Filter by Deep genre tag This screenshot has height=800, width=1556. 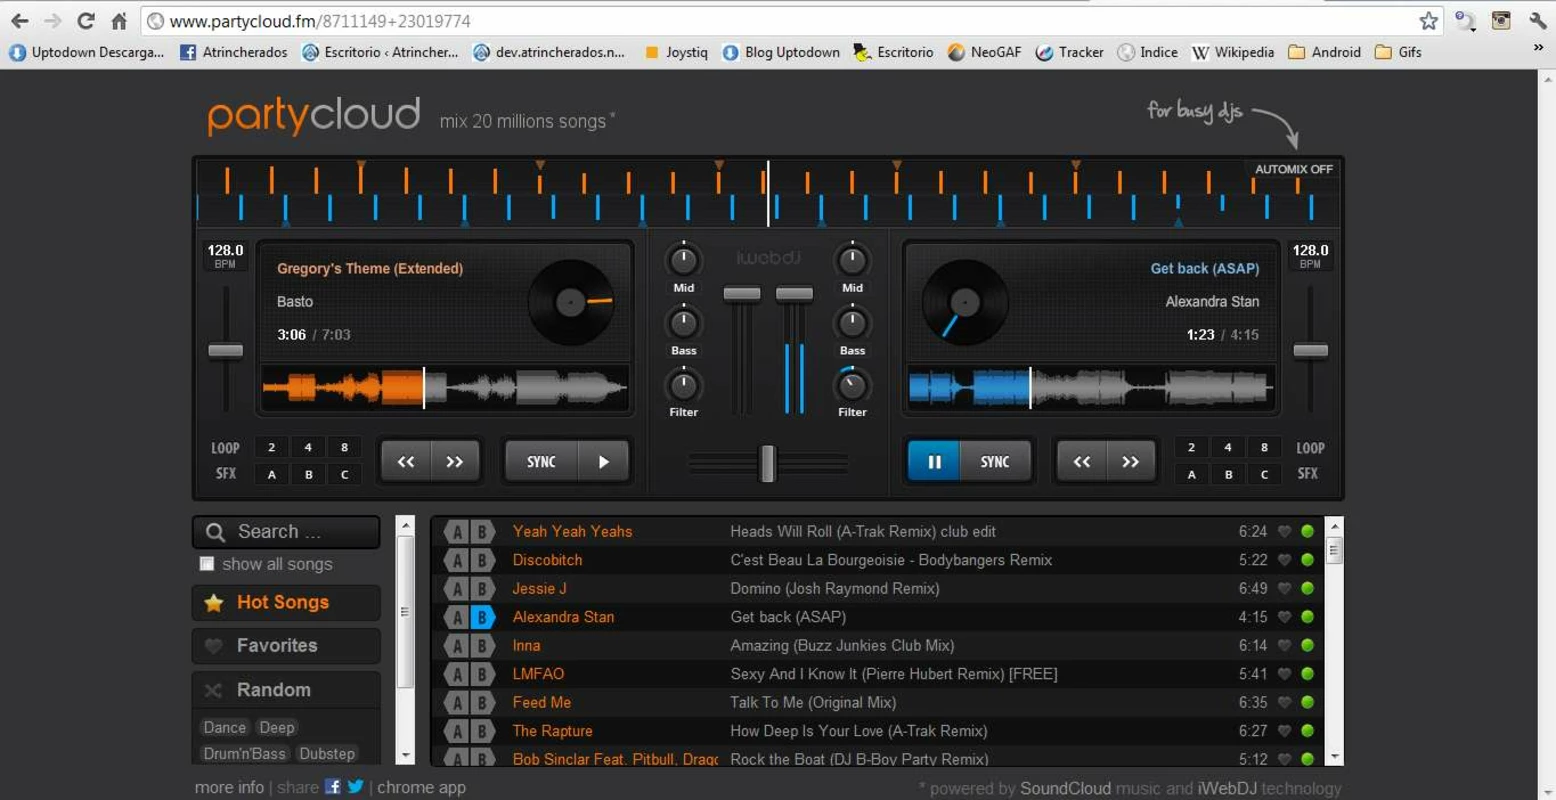(x=277, y=727)
